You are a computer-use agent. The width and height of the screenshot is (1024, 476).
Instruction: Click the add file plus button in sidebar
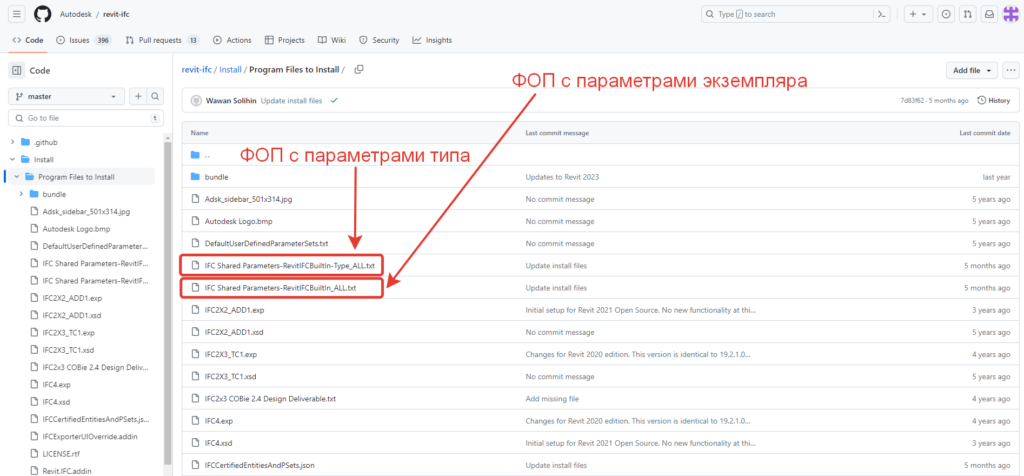click(x=138, y=97)
